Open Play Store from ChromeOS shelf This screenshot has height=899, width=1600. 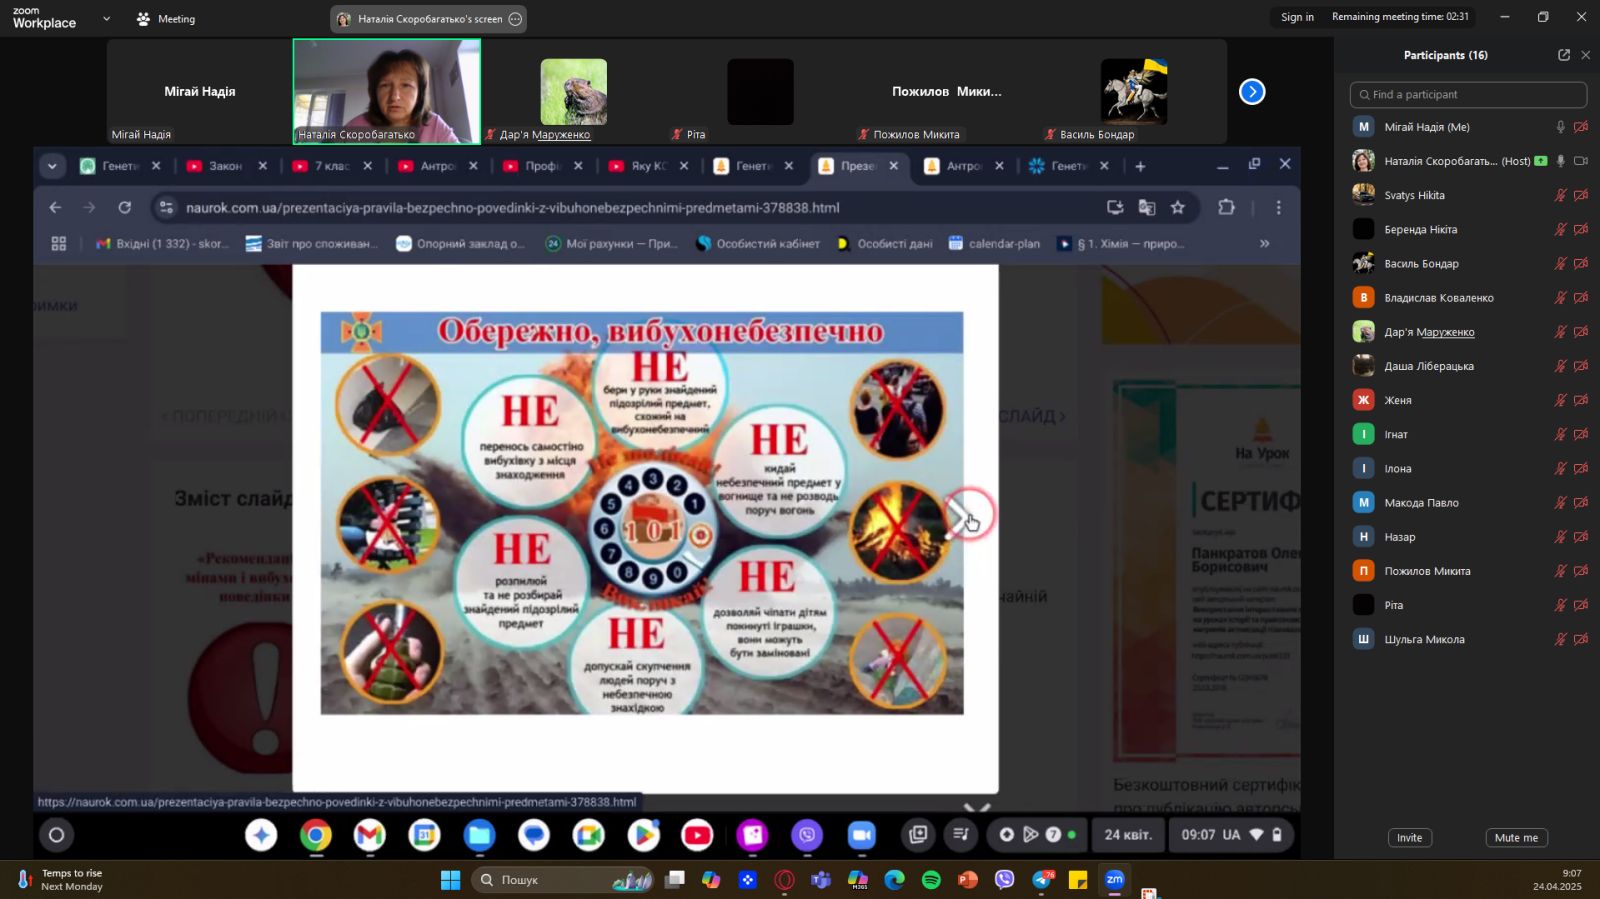tap(643, 835)
